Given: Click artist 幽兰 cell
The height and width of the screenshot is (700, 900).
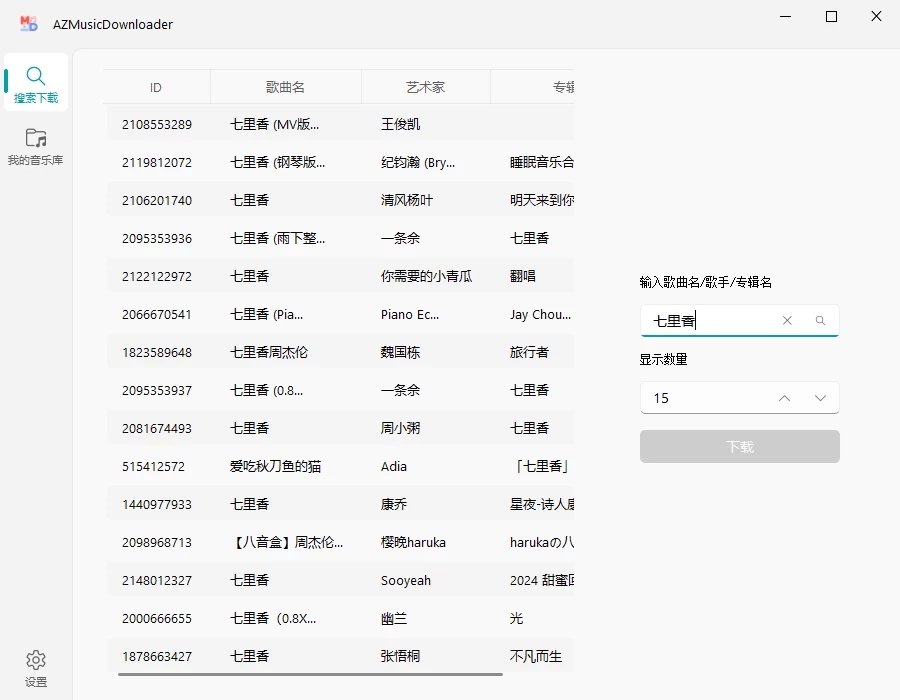Looking at the screenshot, I should click(x=394, y=619).
